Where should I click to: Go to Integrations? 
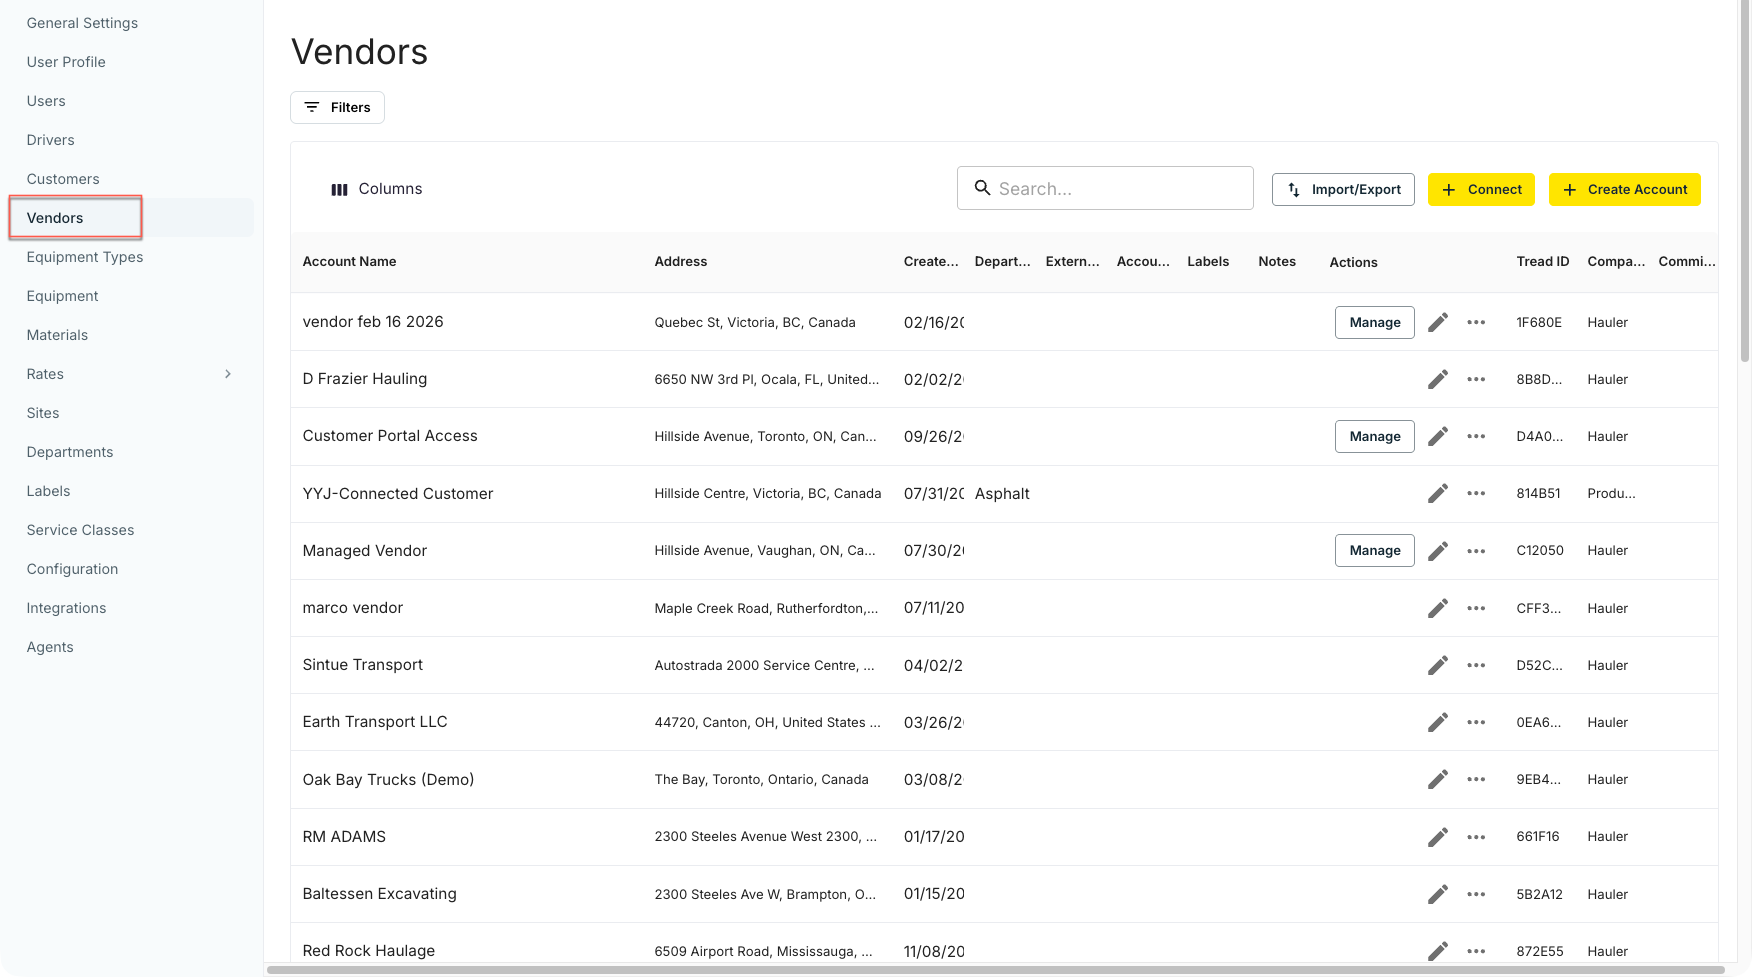click(66, 608)
